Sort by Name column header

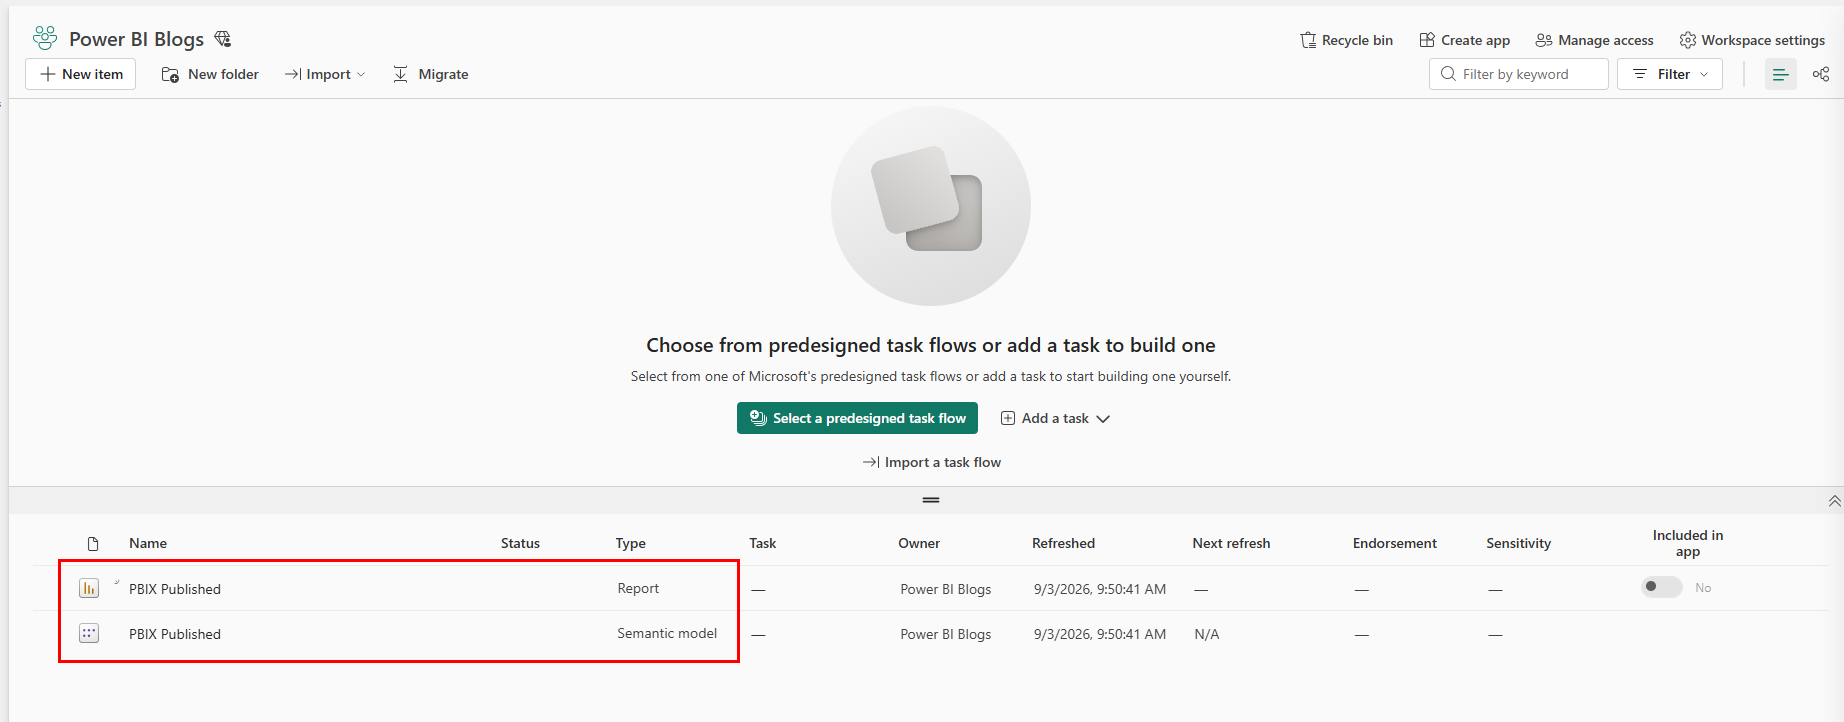148,543
